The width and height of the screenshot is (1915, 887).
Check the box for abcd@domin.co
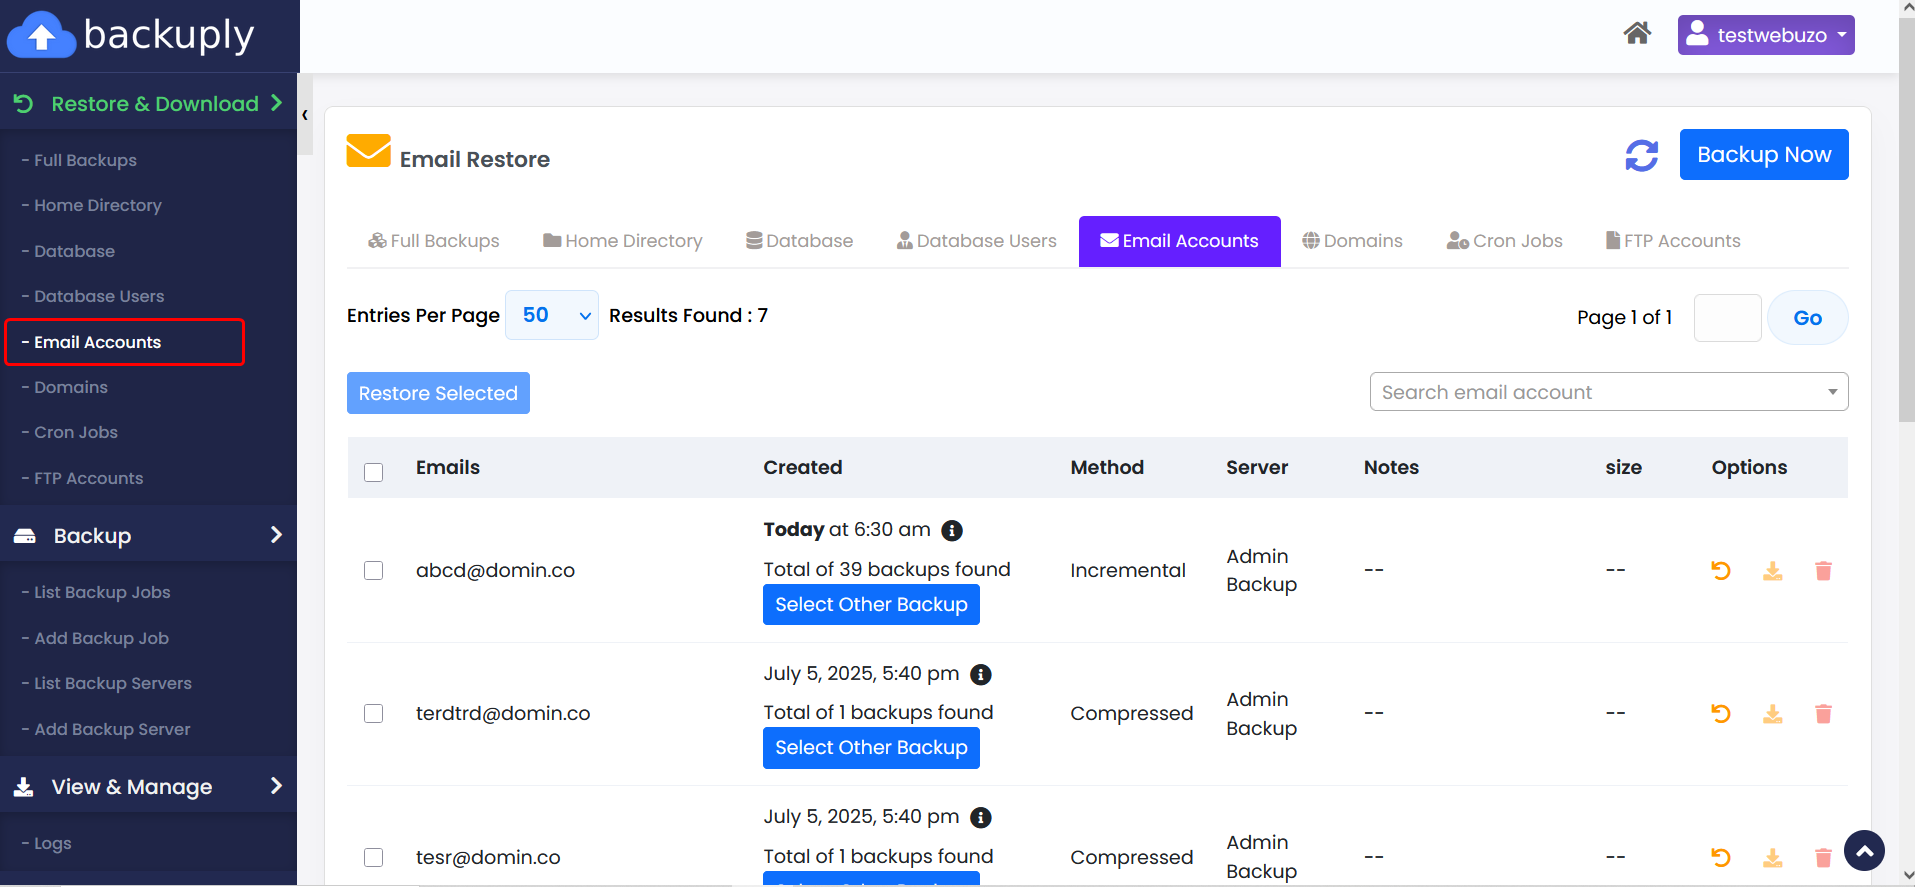click(x=374, y=571)
